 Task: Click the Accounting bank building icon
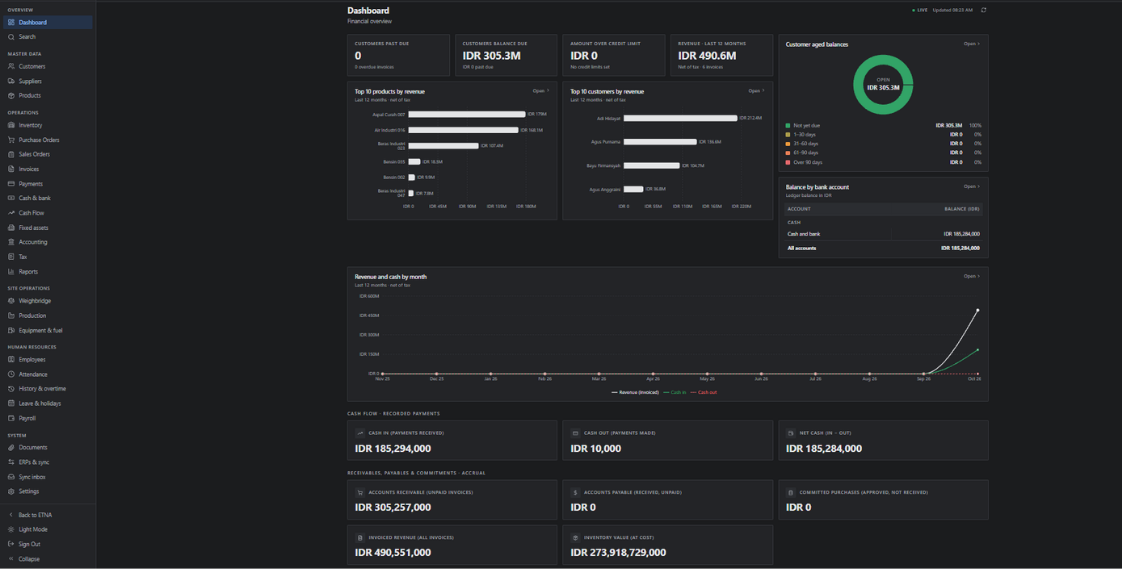coord(11,242)
